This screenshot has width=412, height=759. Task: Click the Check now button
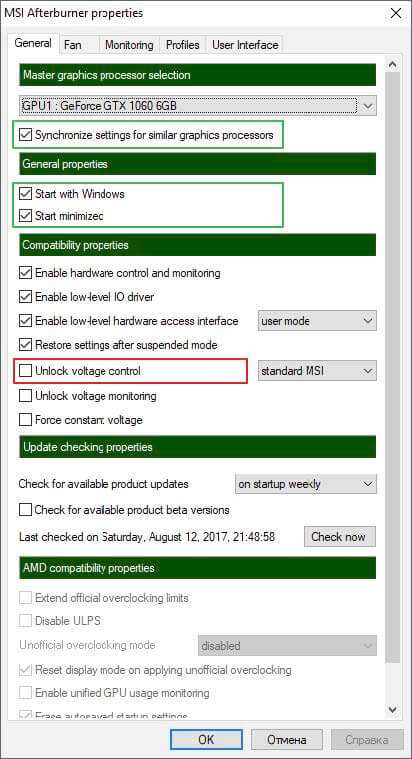[x=340, y=537]
